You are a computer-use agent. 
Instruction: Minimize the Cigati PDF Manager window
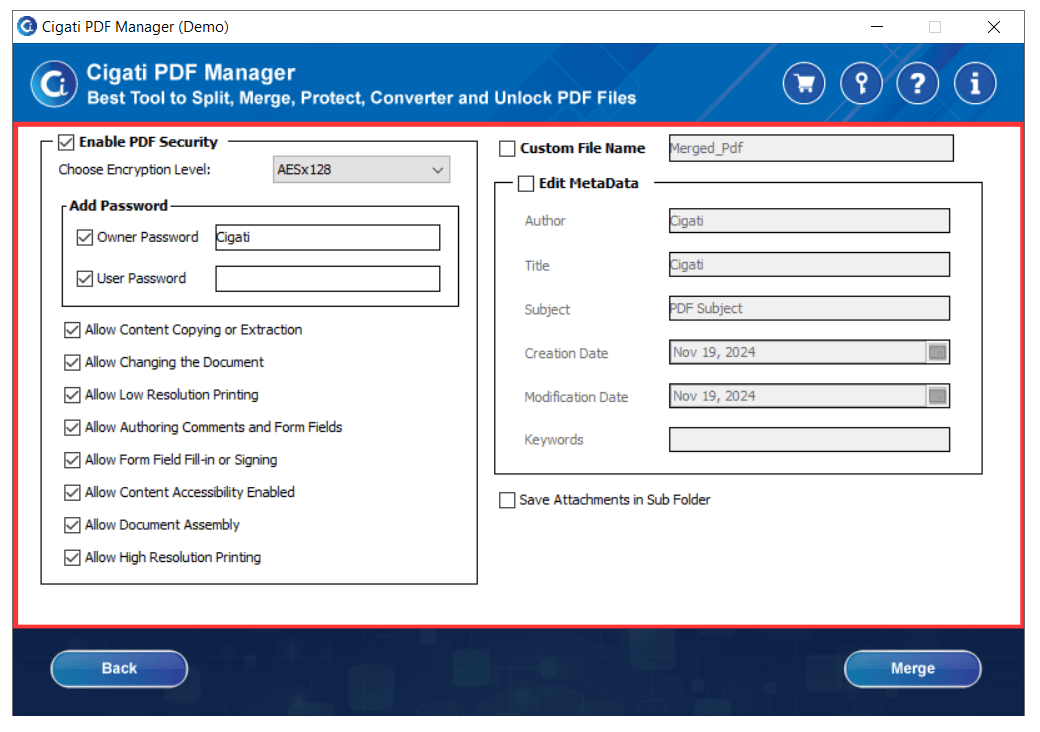coord(877,27)
